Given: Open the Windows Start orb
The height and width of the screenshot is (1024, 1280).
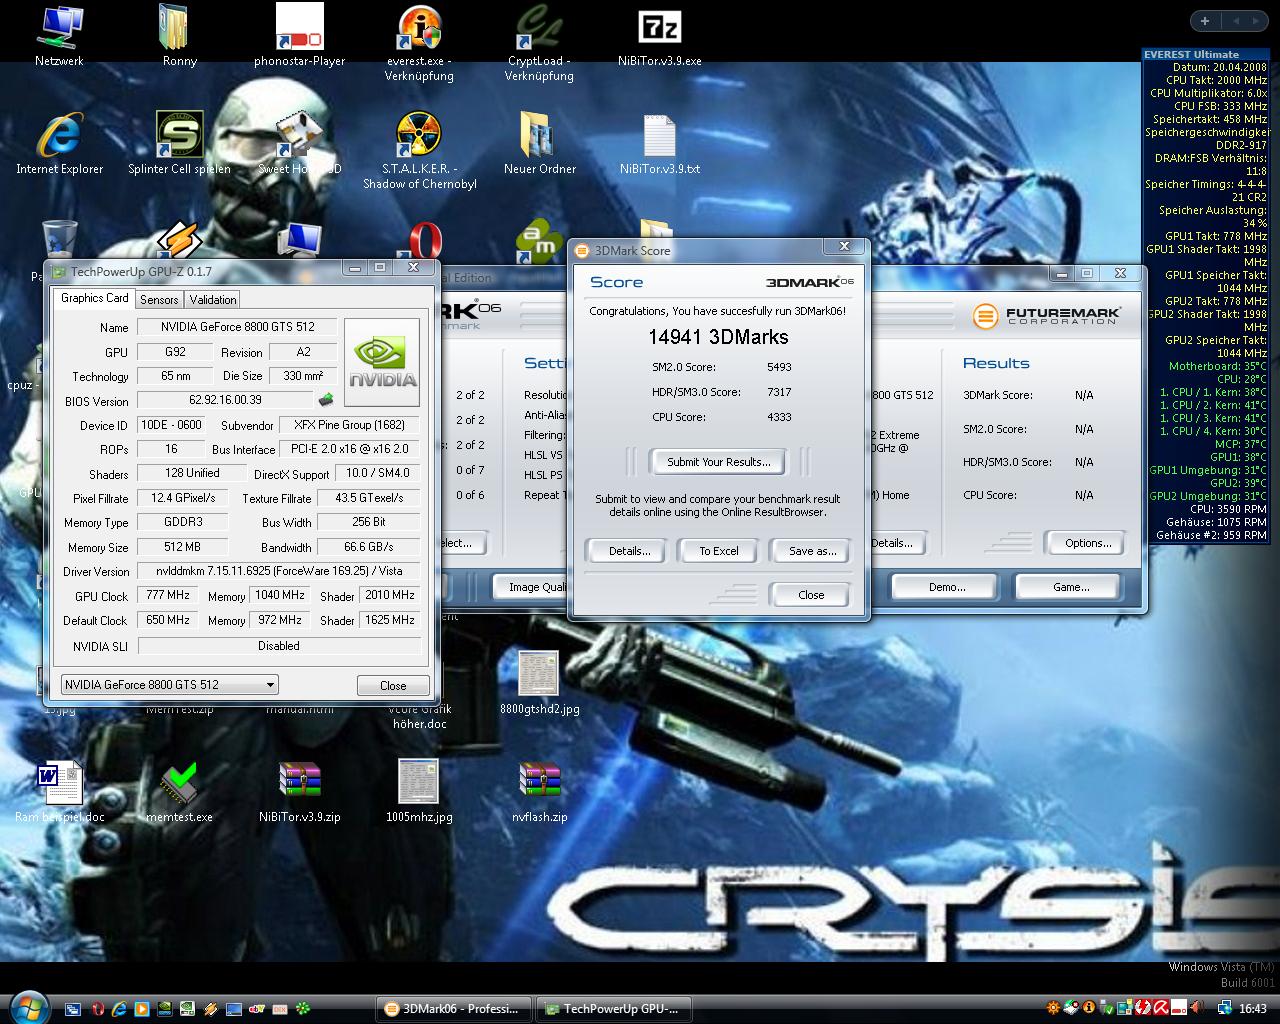Looking at the screenshot, I should click(x=29, y=1007).
